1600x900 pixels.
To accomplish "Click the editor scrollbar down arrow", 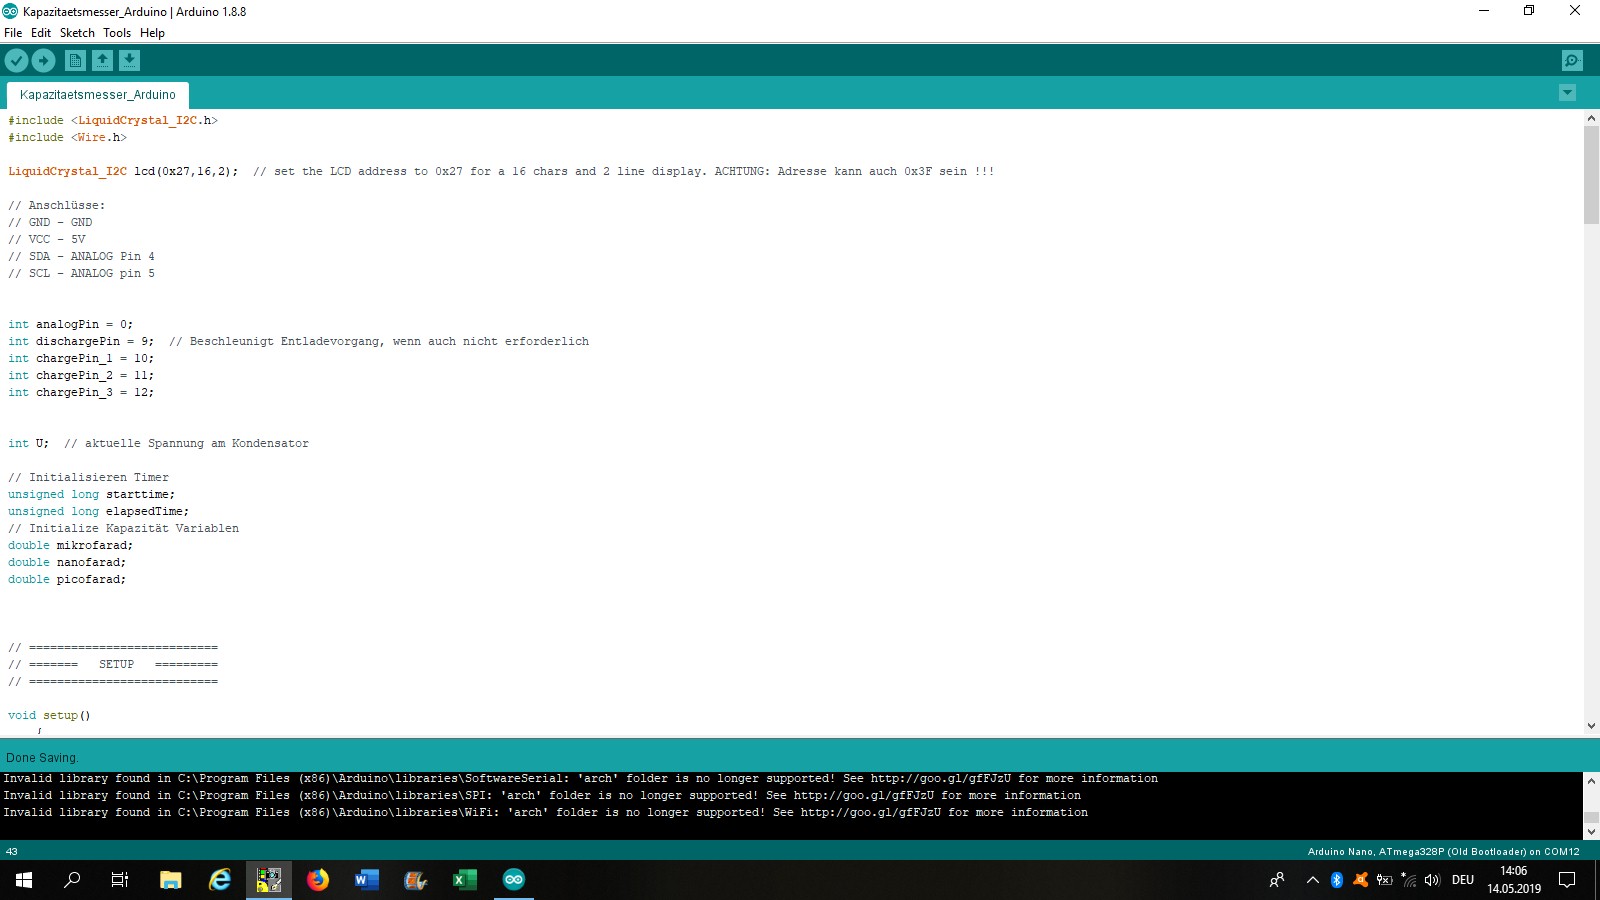I will click(x=1591, y=726).
